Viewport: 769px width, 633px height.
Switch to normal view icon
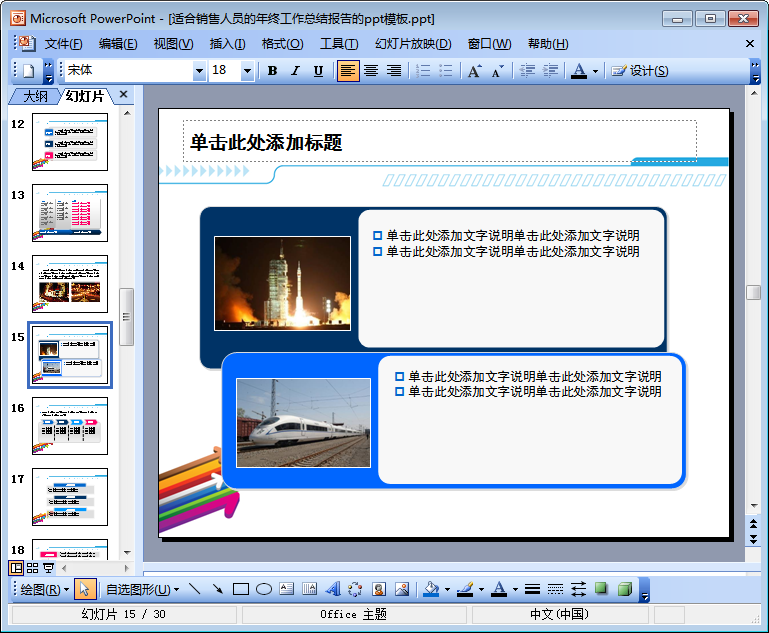point(16,568)
